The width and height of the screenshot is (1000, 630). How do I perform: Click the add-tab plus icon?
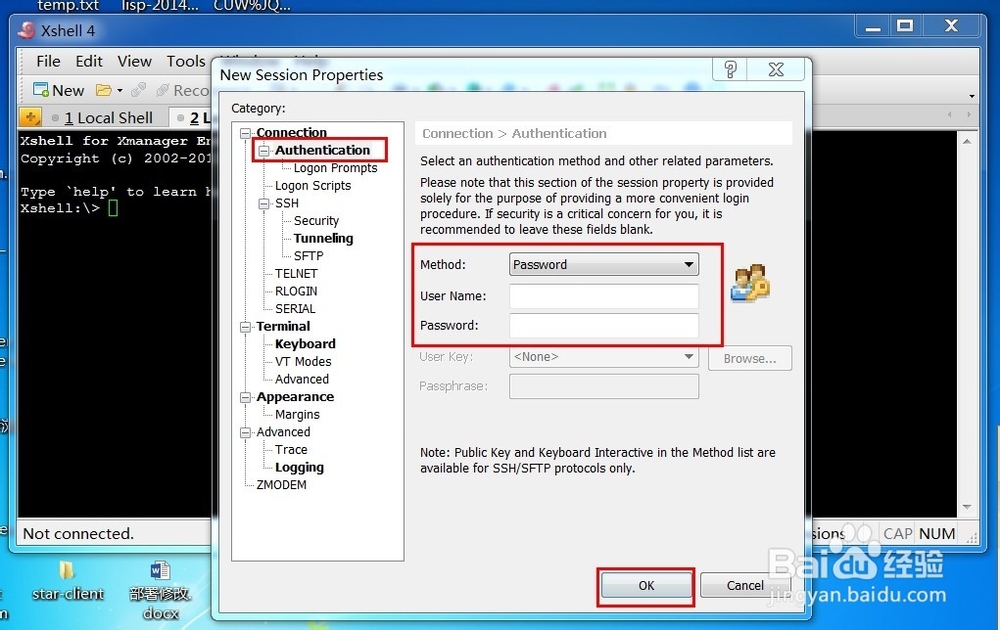[x=30, y=117]
